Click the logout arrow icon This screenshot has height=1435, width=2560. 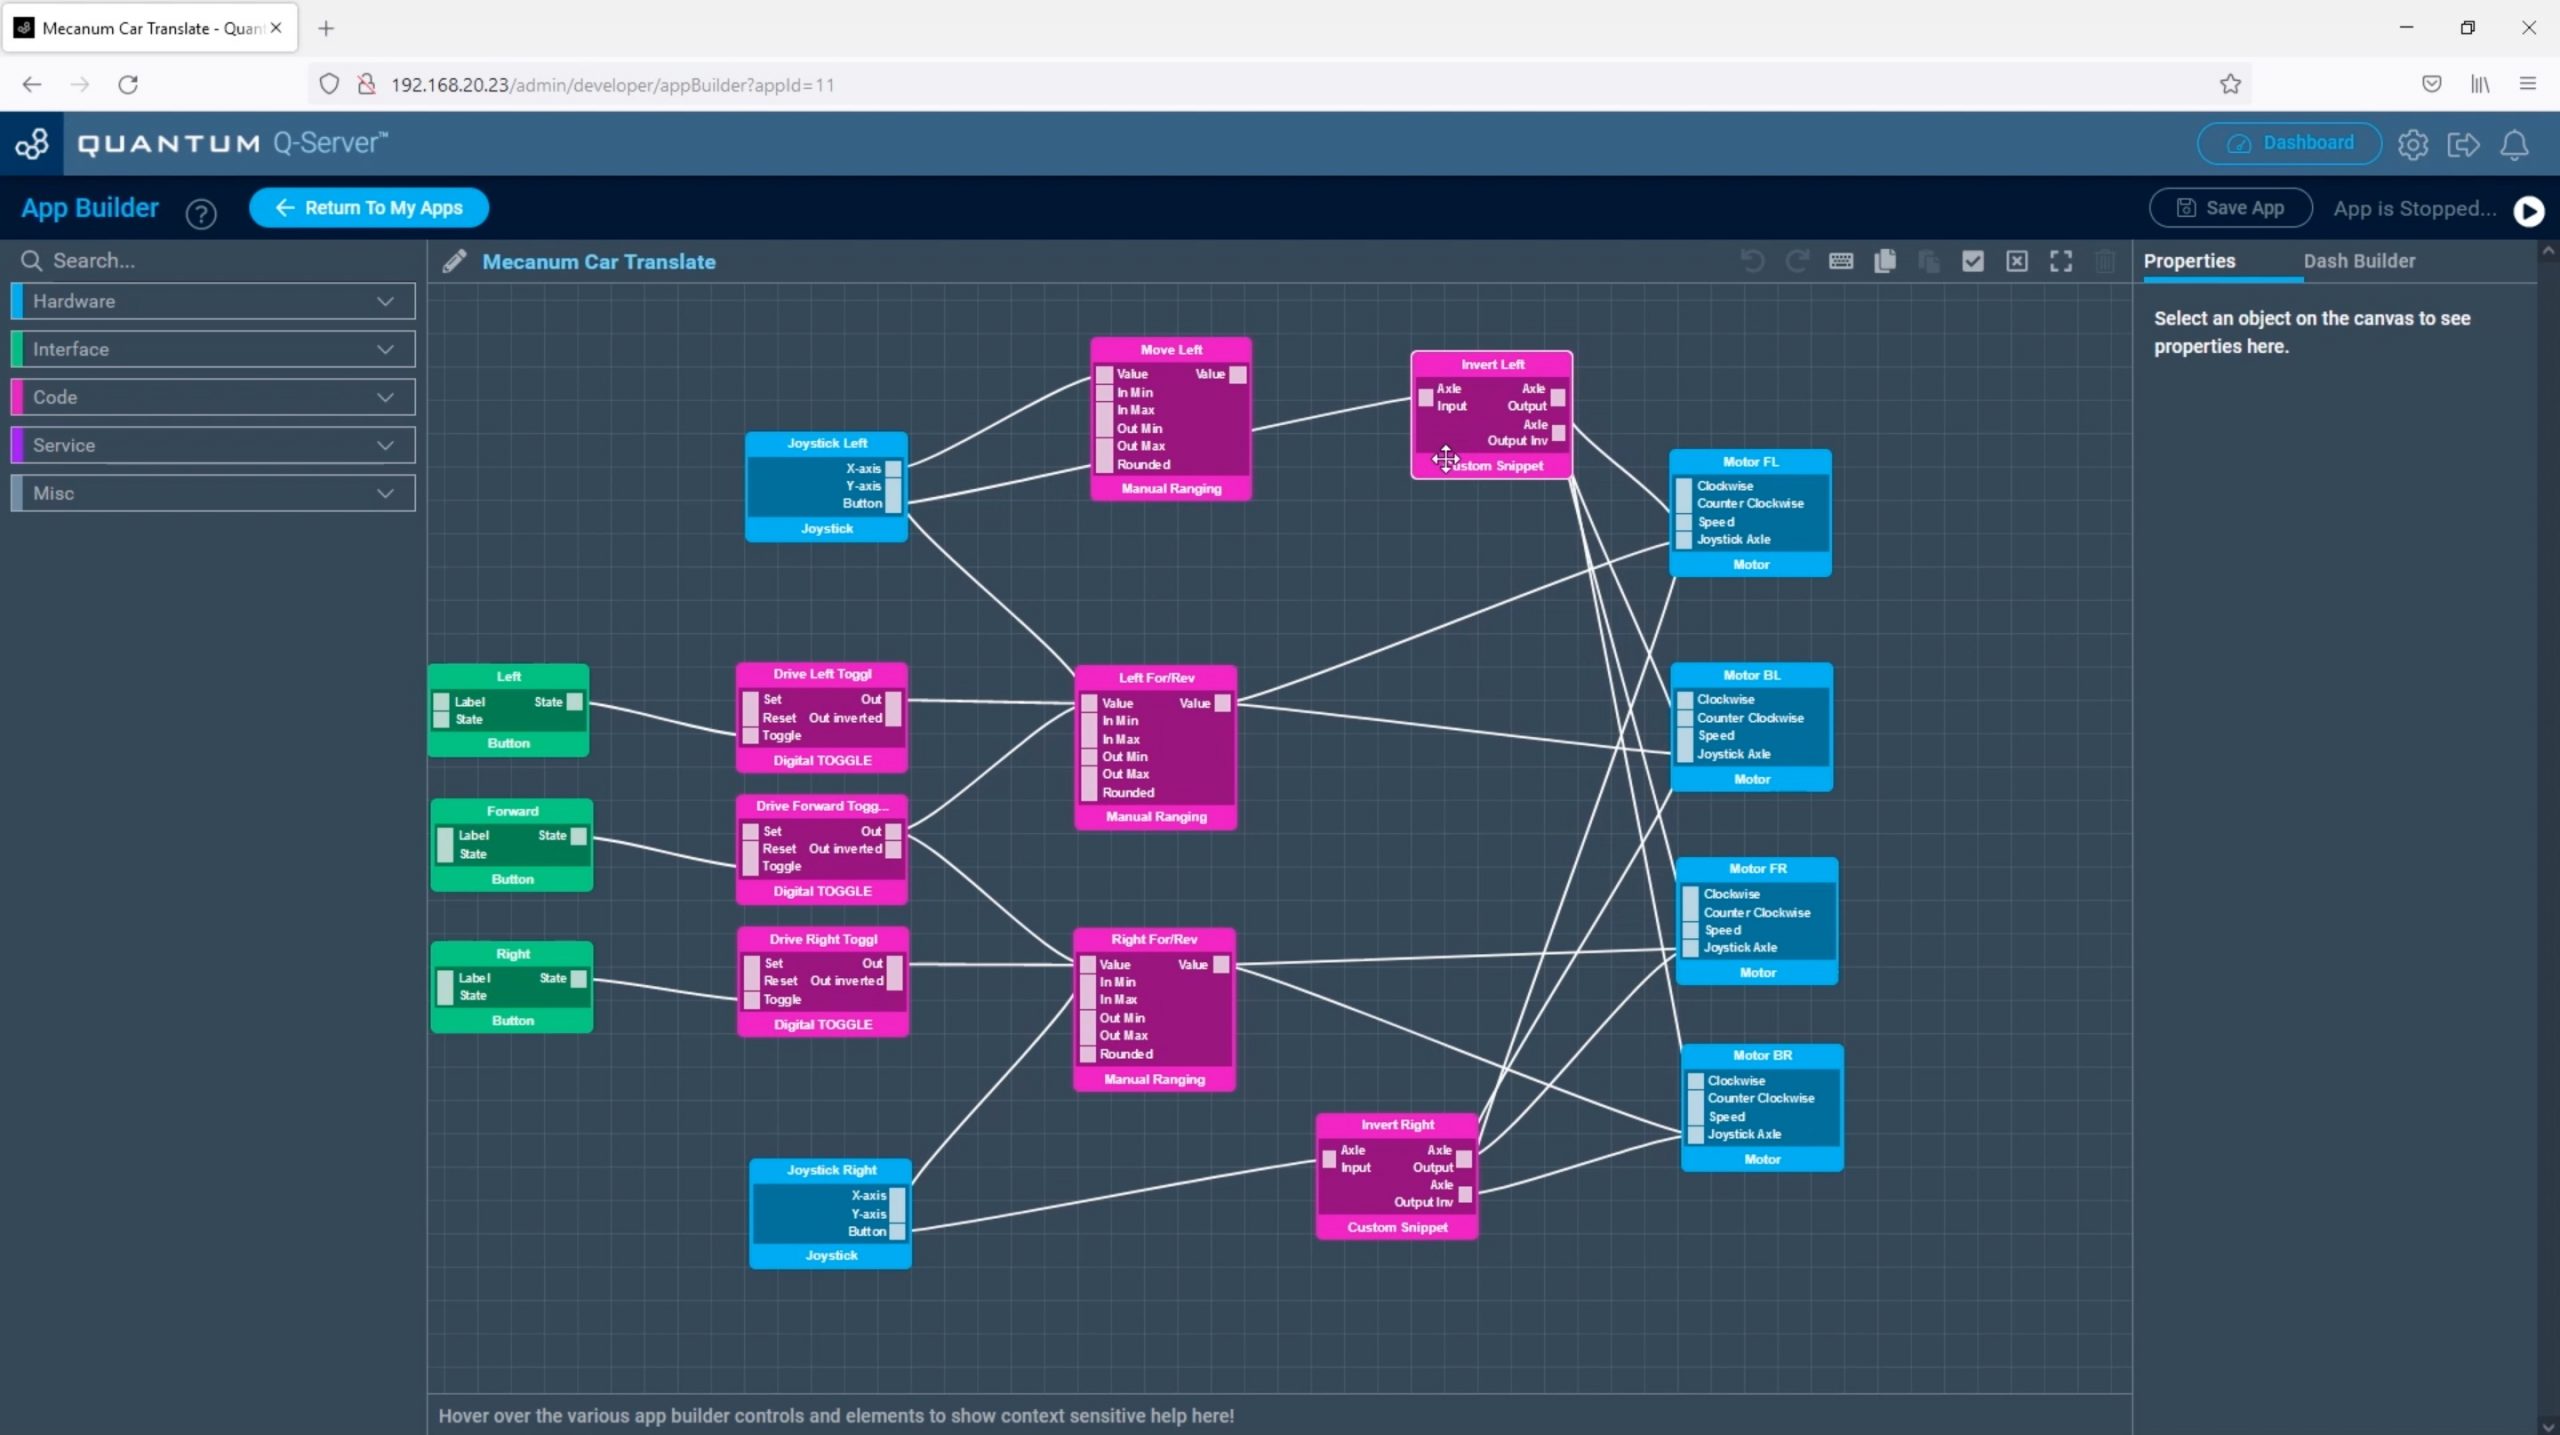tap(2463, 145)
